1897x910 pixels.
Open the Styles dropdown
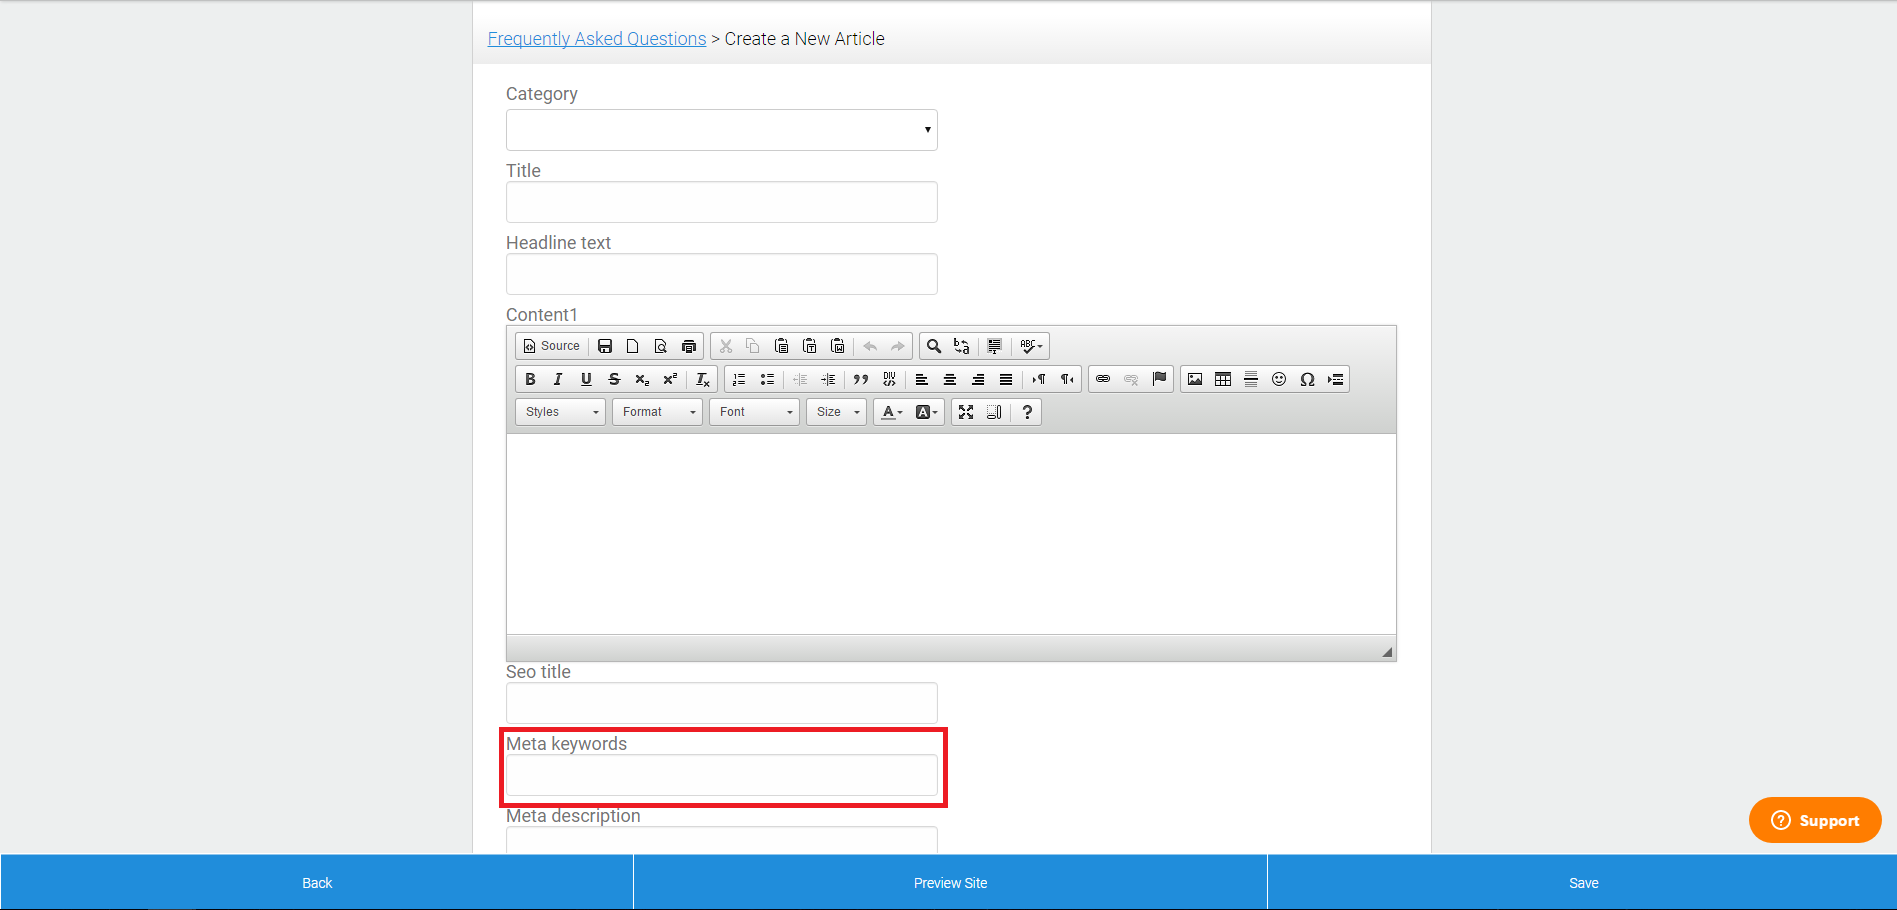click(x=561, y=412)
